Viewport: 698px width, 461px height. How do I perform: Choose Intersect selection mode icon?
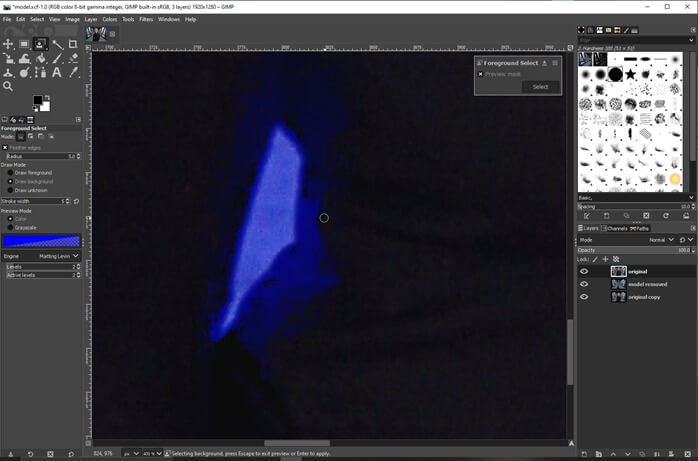point(51,137)
